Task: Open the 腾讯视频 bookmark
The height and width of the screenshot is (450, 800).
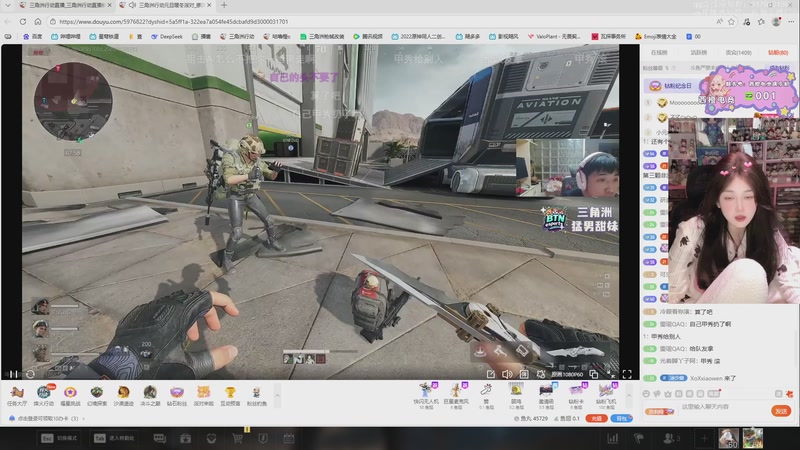Action: (x=368, y=37)
